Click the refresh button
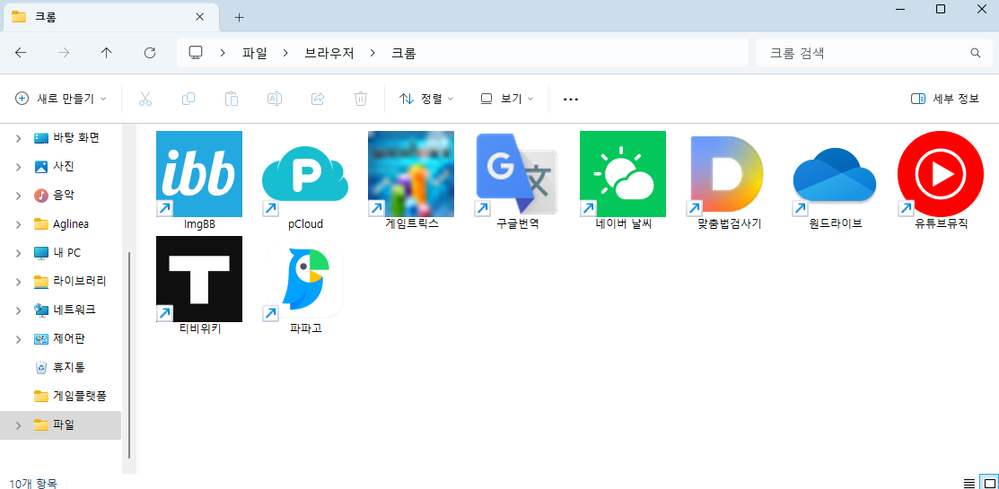 tap(150, 52)
